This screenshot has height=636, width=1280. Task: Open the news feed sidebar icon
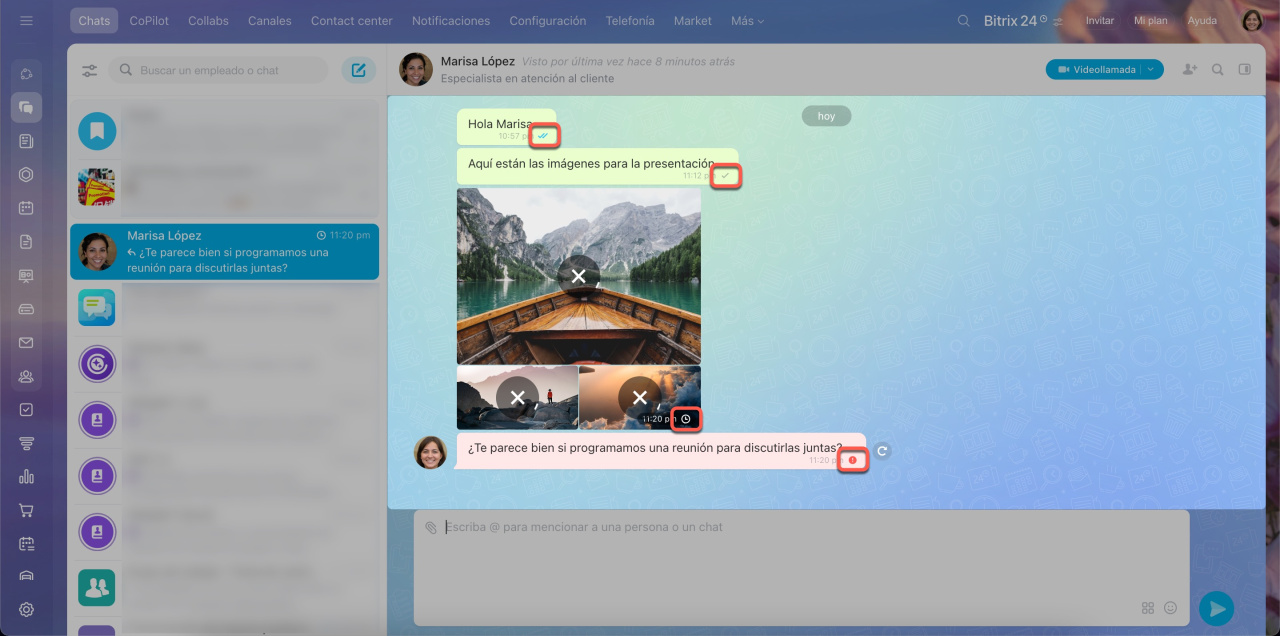pos(26,141)
